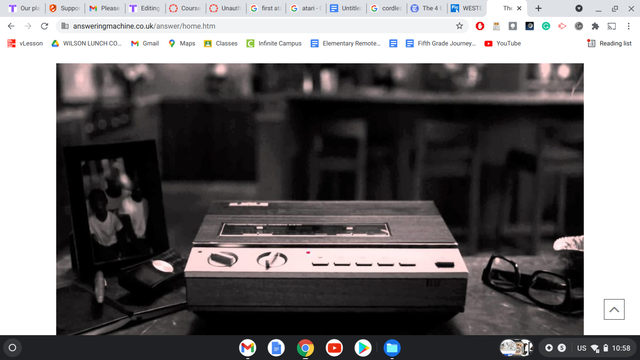The image size is (640, 360).
Task: Click the scroll-to-top arrow button
Action: point(614,309)
